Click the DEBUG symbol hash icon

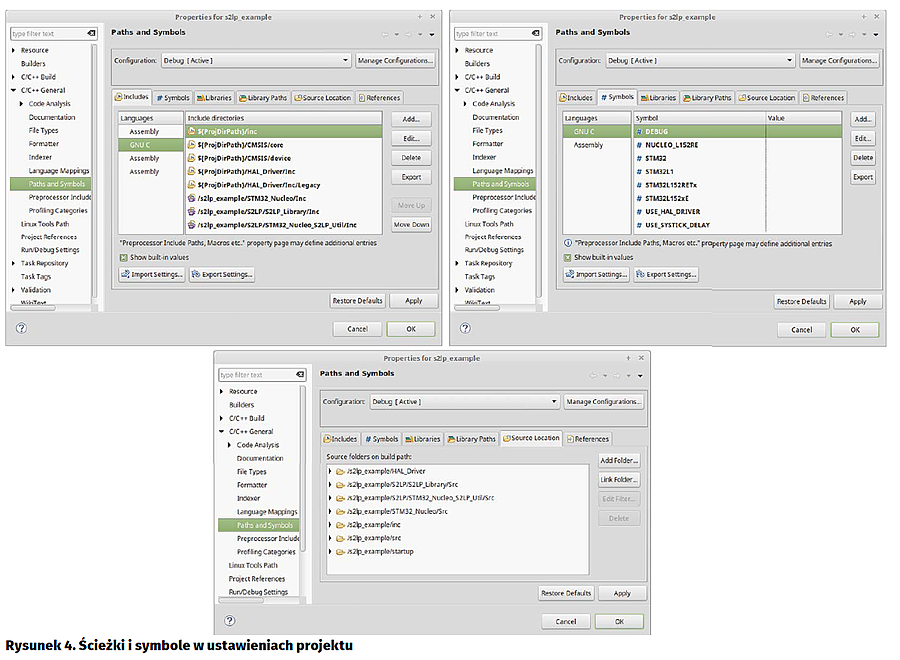[637, 132]
